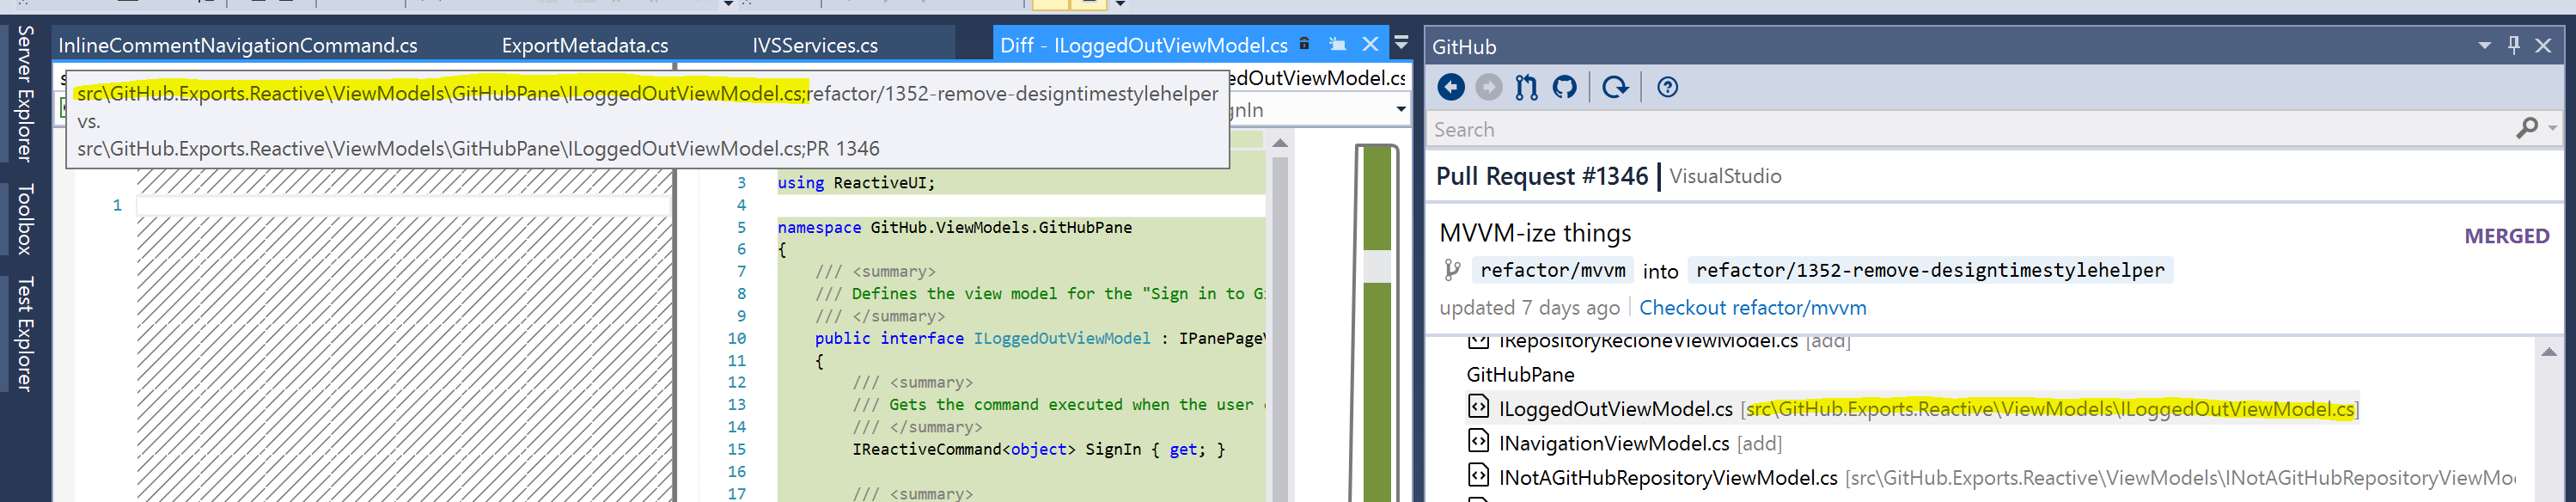The height and width of the screenshot is (502, 2576).
Task: Open ILoggedOutViewModel.cs in changed files list
Action: tap(1615, 409)
